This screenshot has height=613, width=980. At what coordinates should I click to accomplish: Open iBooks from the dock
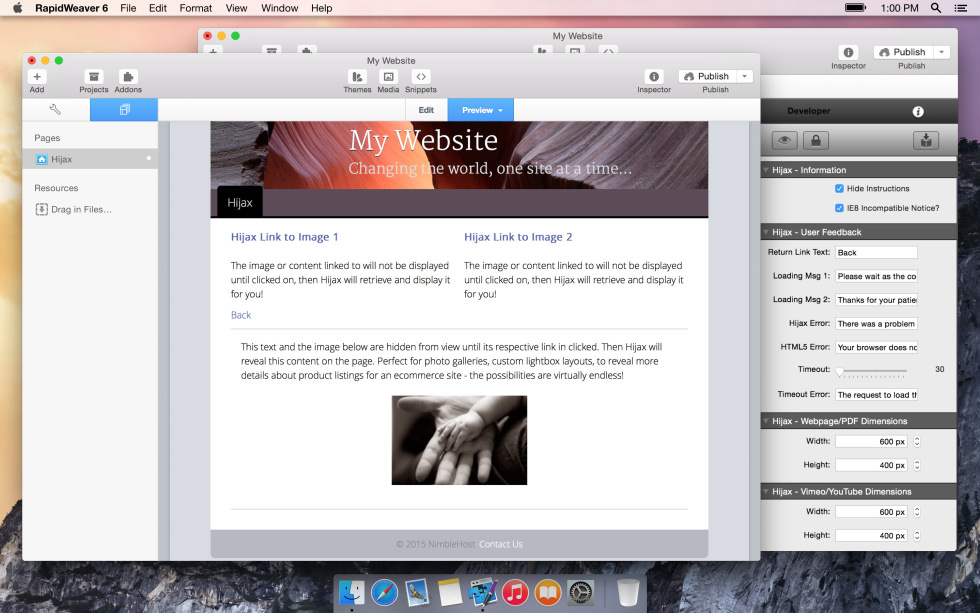click(x=548, y=592)
